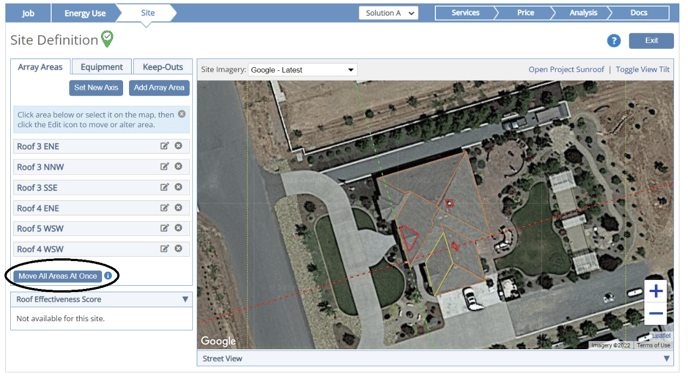Screen dimensions: 688x376
Task: Edit the Roof 3 SSE area
Action: (164, 187)
